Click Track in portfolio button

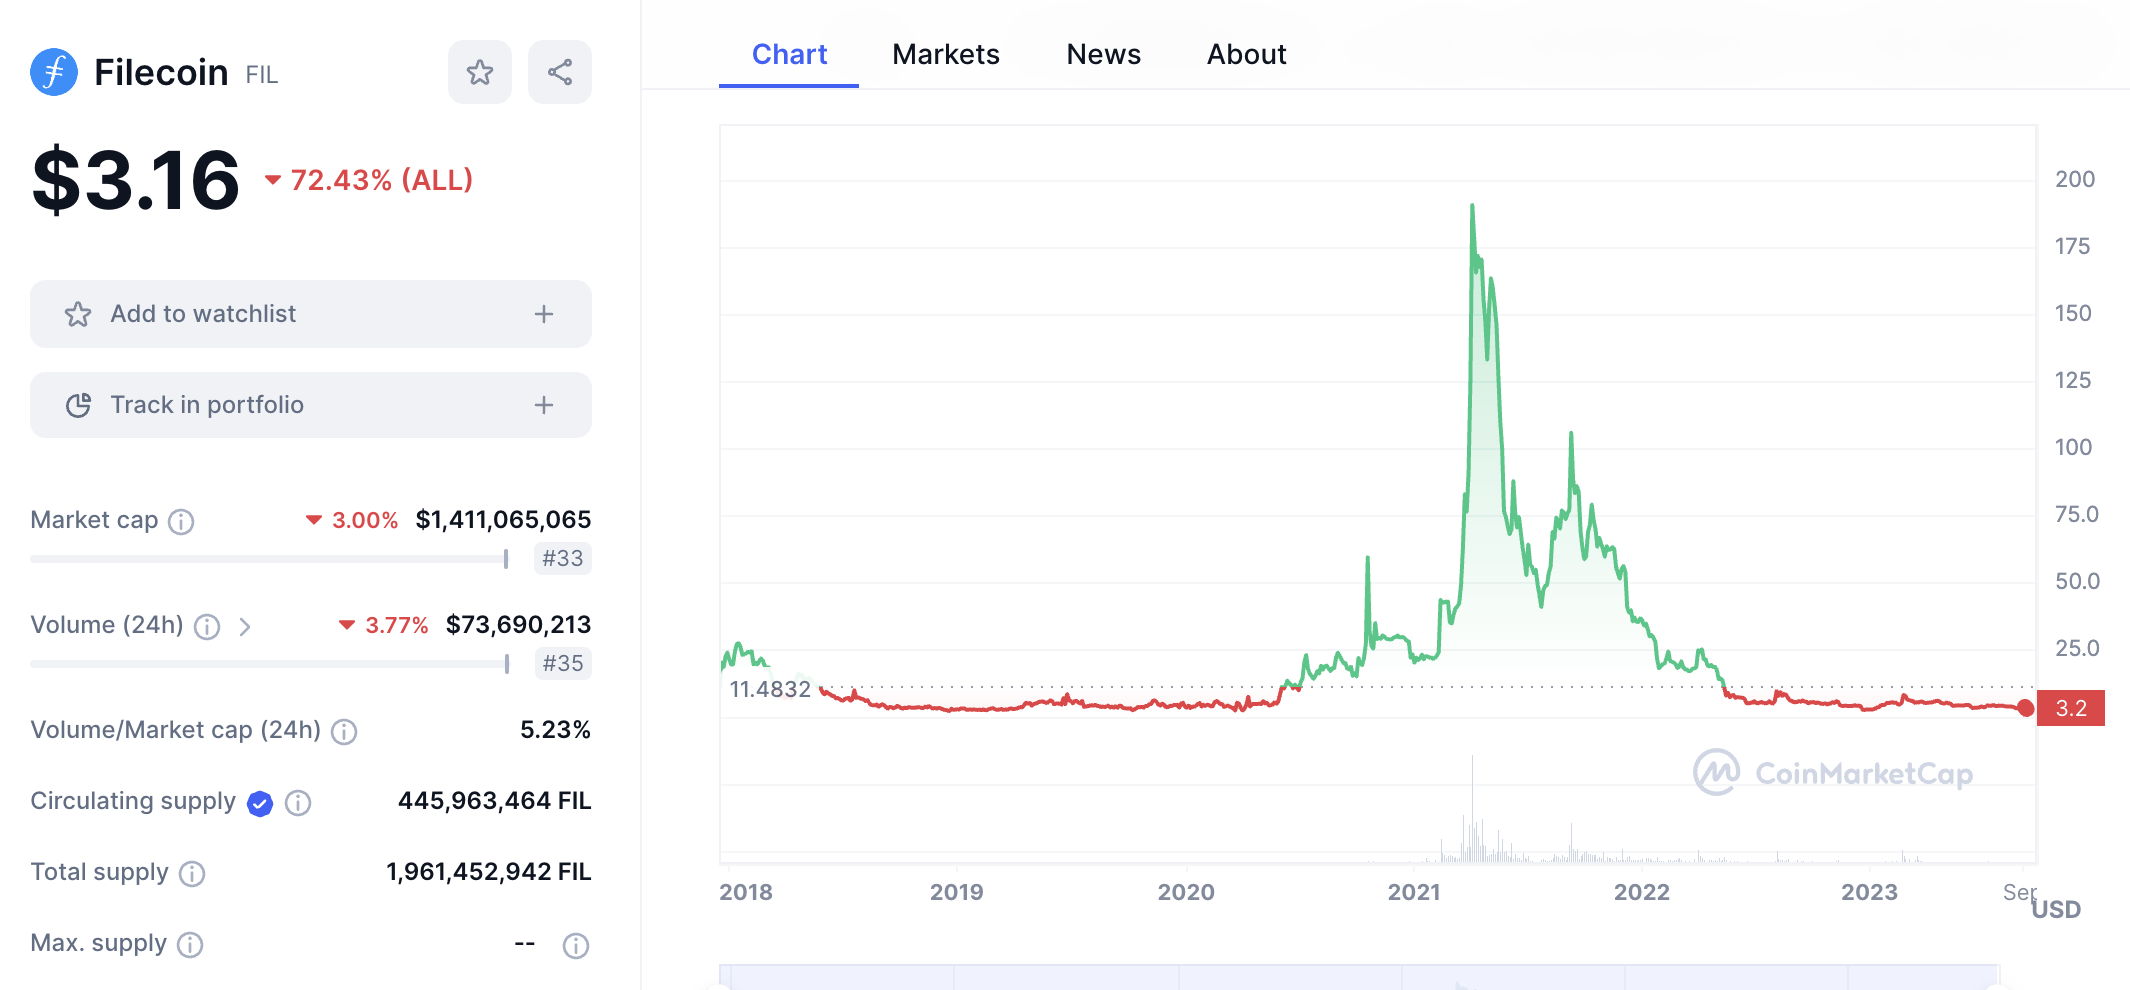[311, 405]
